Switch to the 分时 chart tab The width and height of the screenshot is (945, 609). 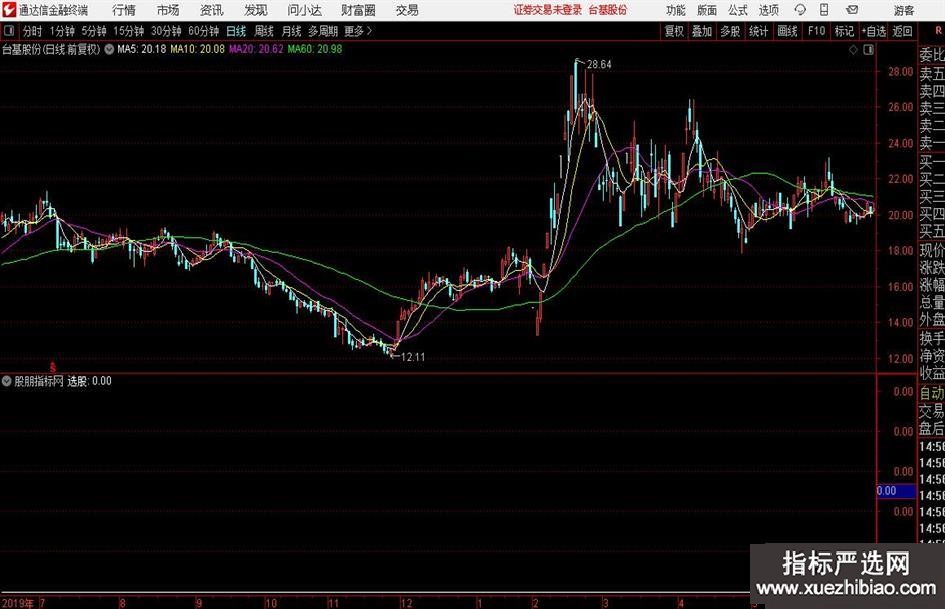click(x=32, y=31)
